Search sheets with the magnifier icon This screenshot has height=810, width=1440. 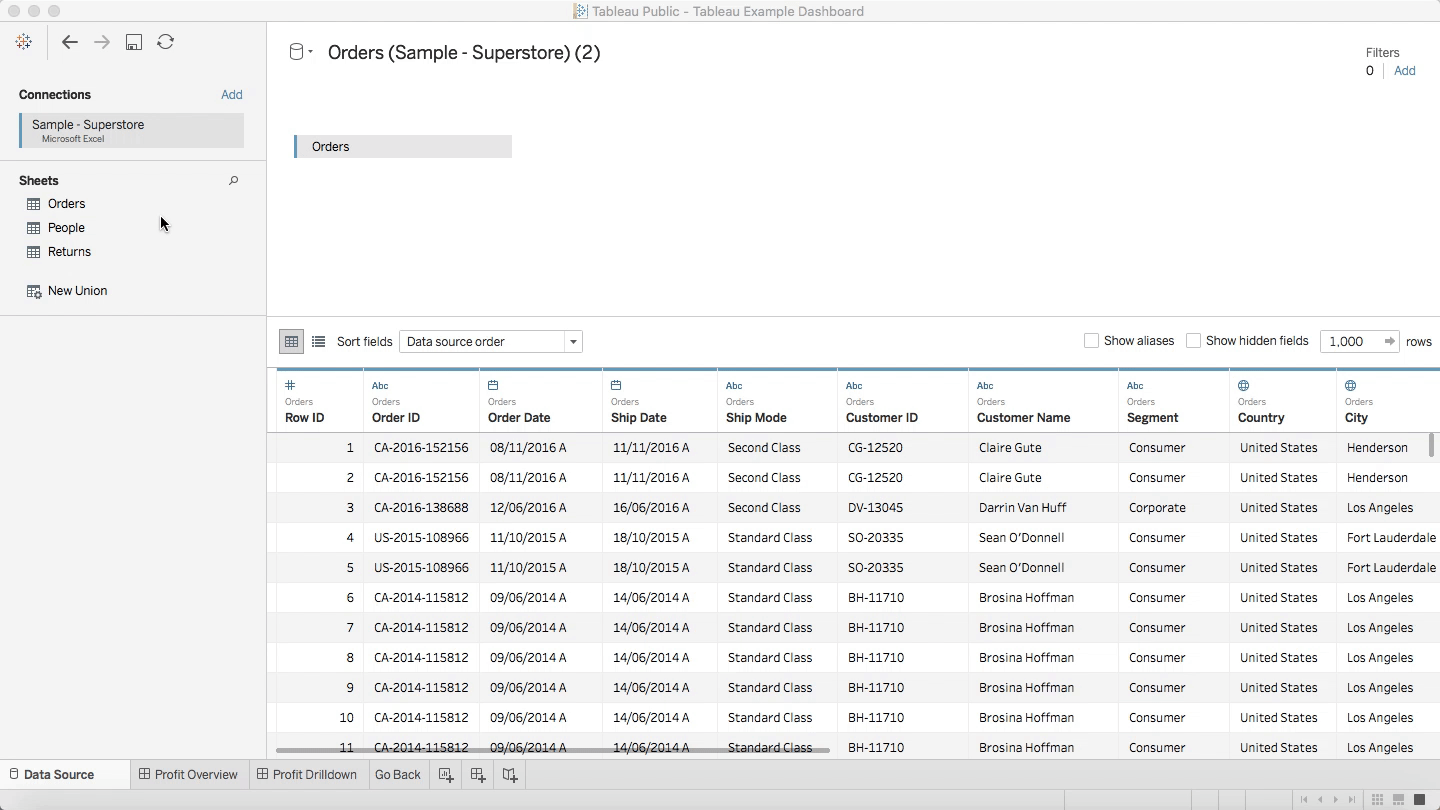click(234, 181)
